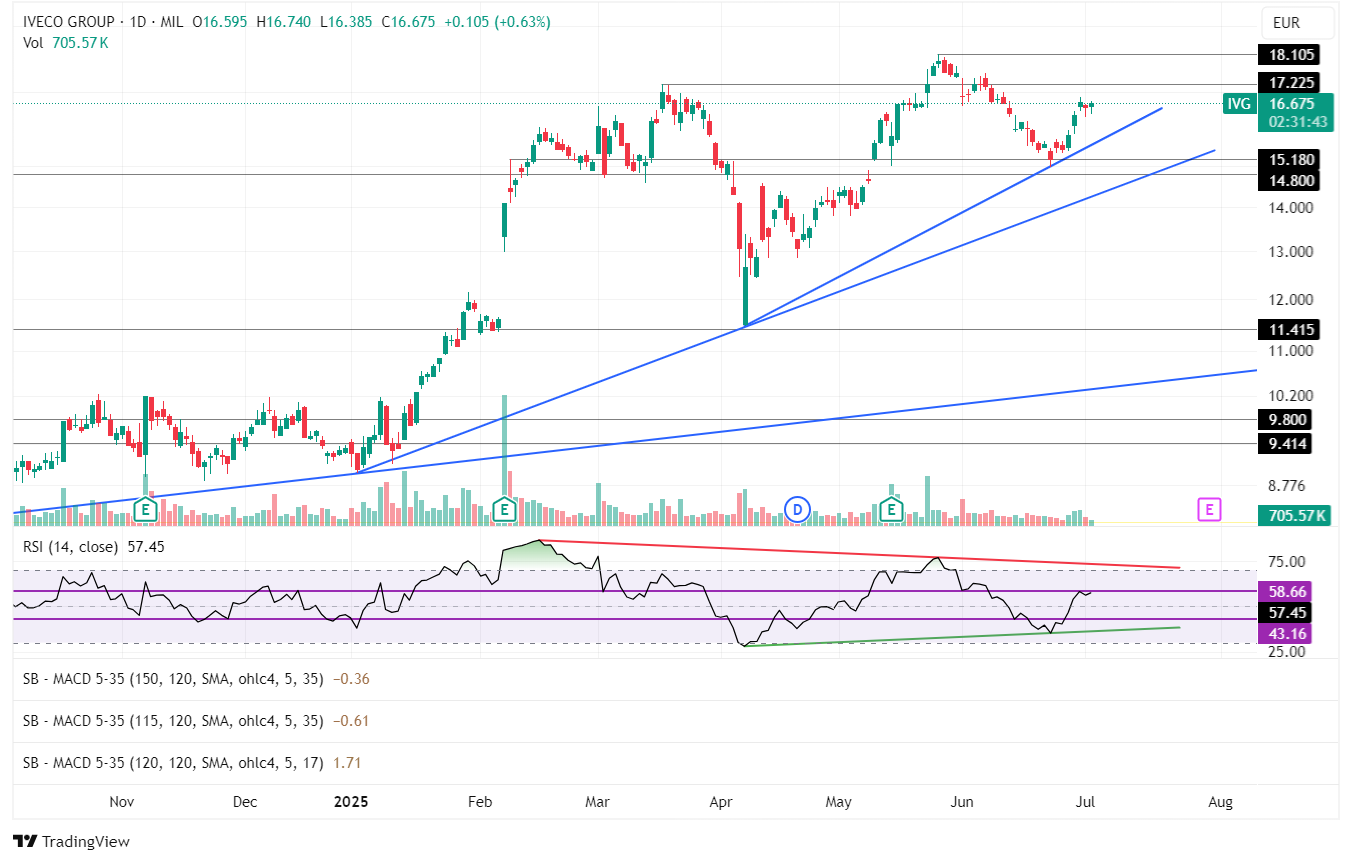Click the 10.200 axis price value
The height and width of the screenshot is (863, 1352).
point(1290,396)
